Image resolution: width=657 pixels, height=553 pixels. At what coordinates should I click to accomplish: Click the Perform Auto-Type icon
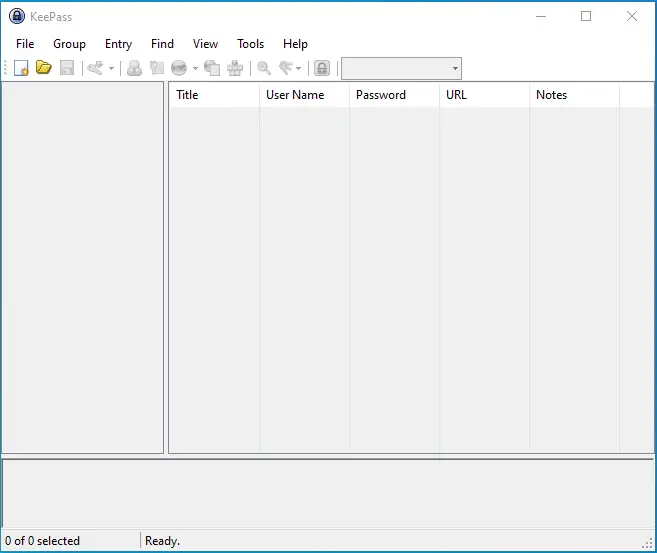[235, 68]
